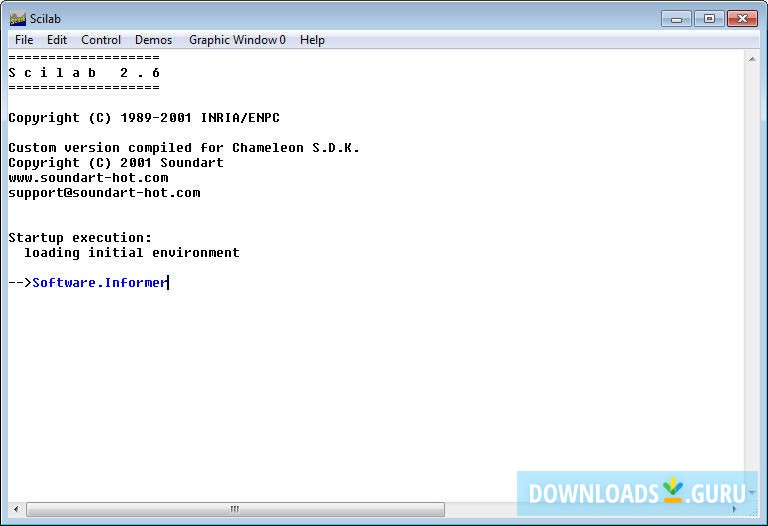The height and width of the screenshot is (526, 768).
Task: Click the 'Copyright (C) 2001 Soundart' line
Action: [116, 163]
